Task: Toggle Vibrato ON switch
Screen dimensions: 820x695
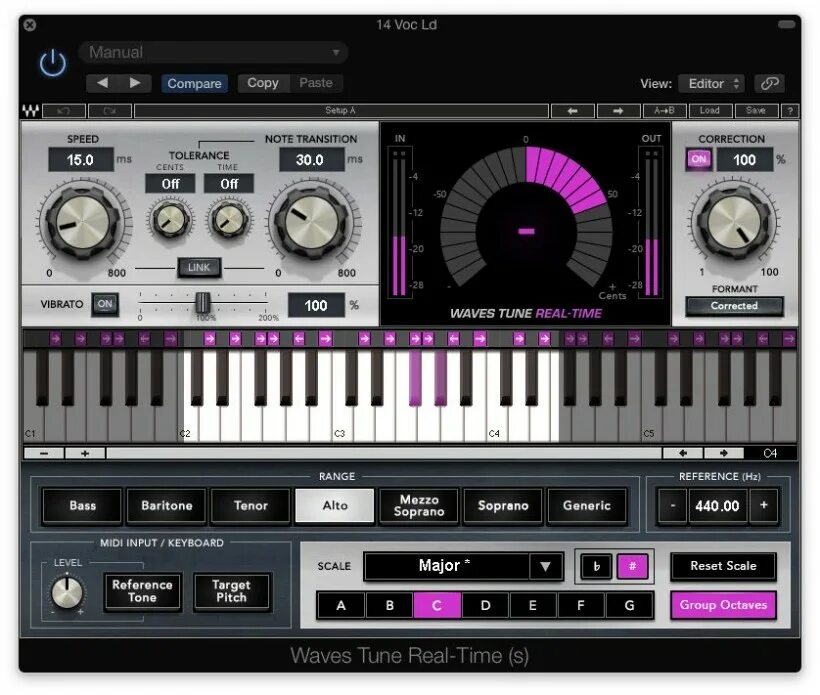Action: click(x=105, y=304)
